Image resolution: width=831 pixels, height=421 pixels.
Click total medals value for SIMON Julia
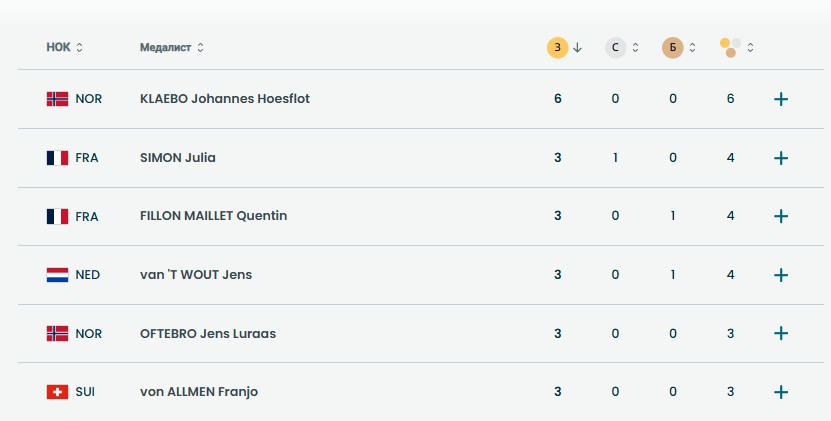[x=731, y=158]
